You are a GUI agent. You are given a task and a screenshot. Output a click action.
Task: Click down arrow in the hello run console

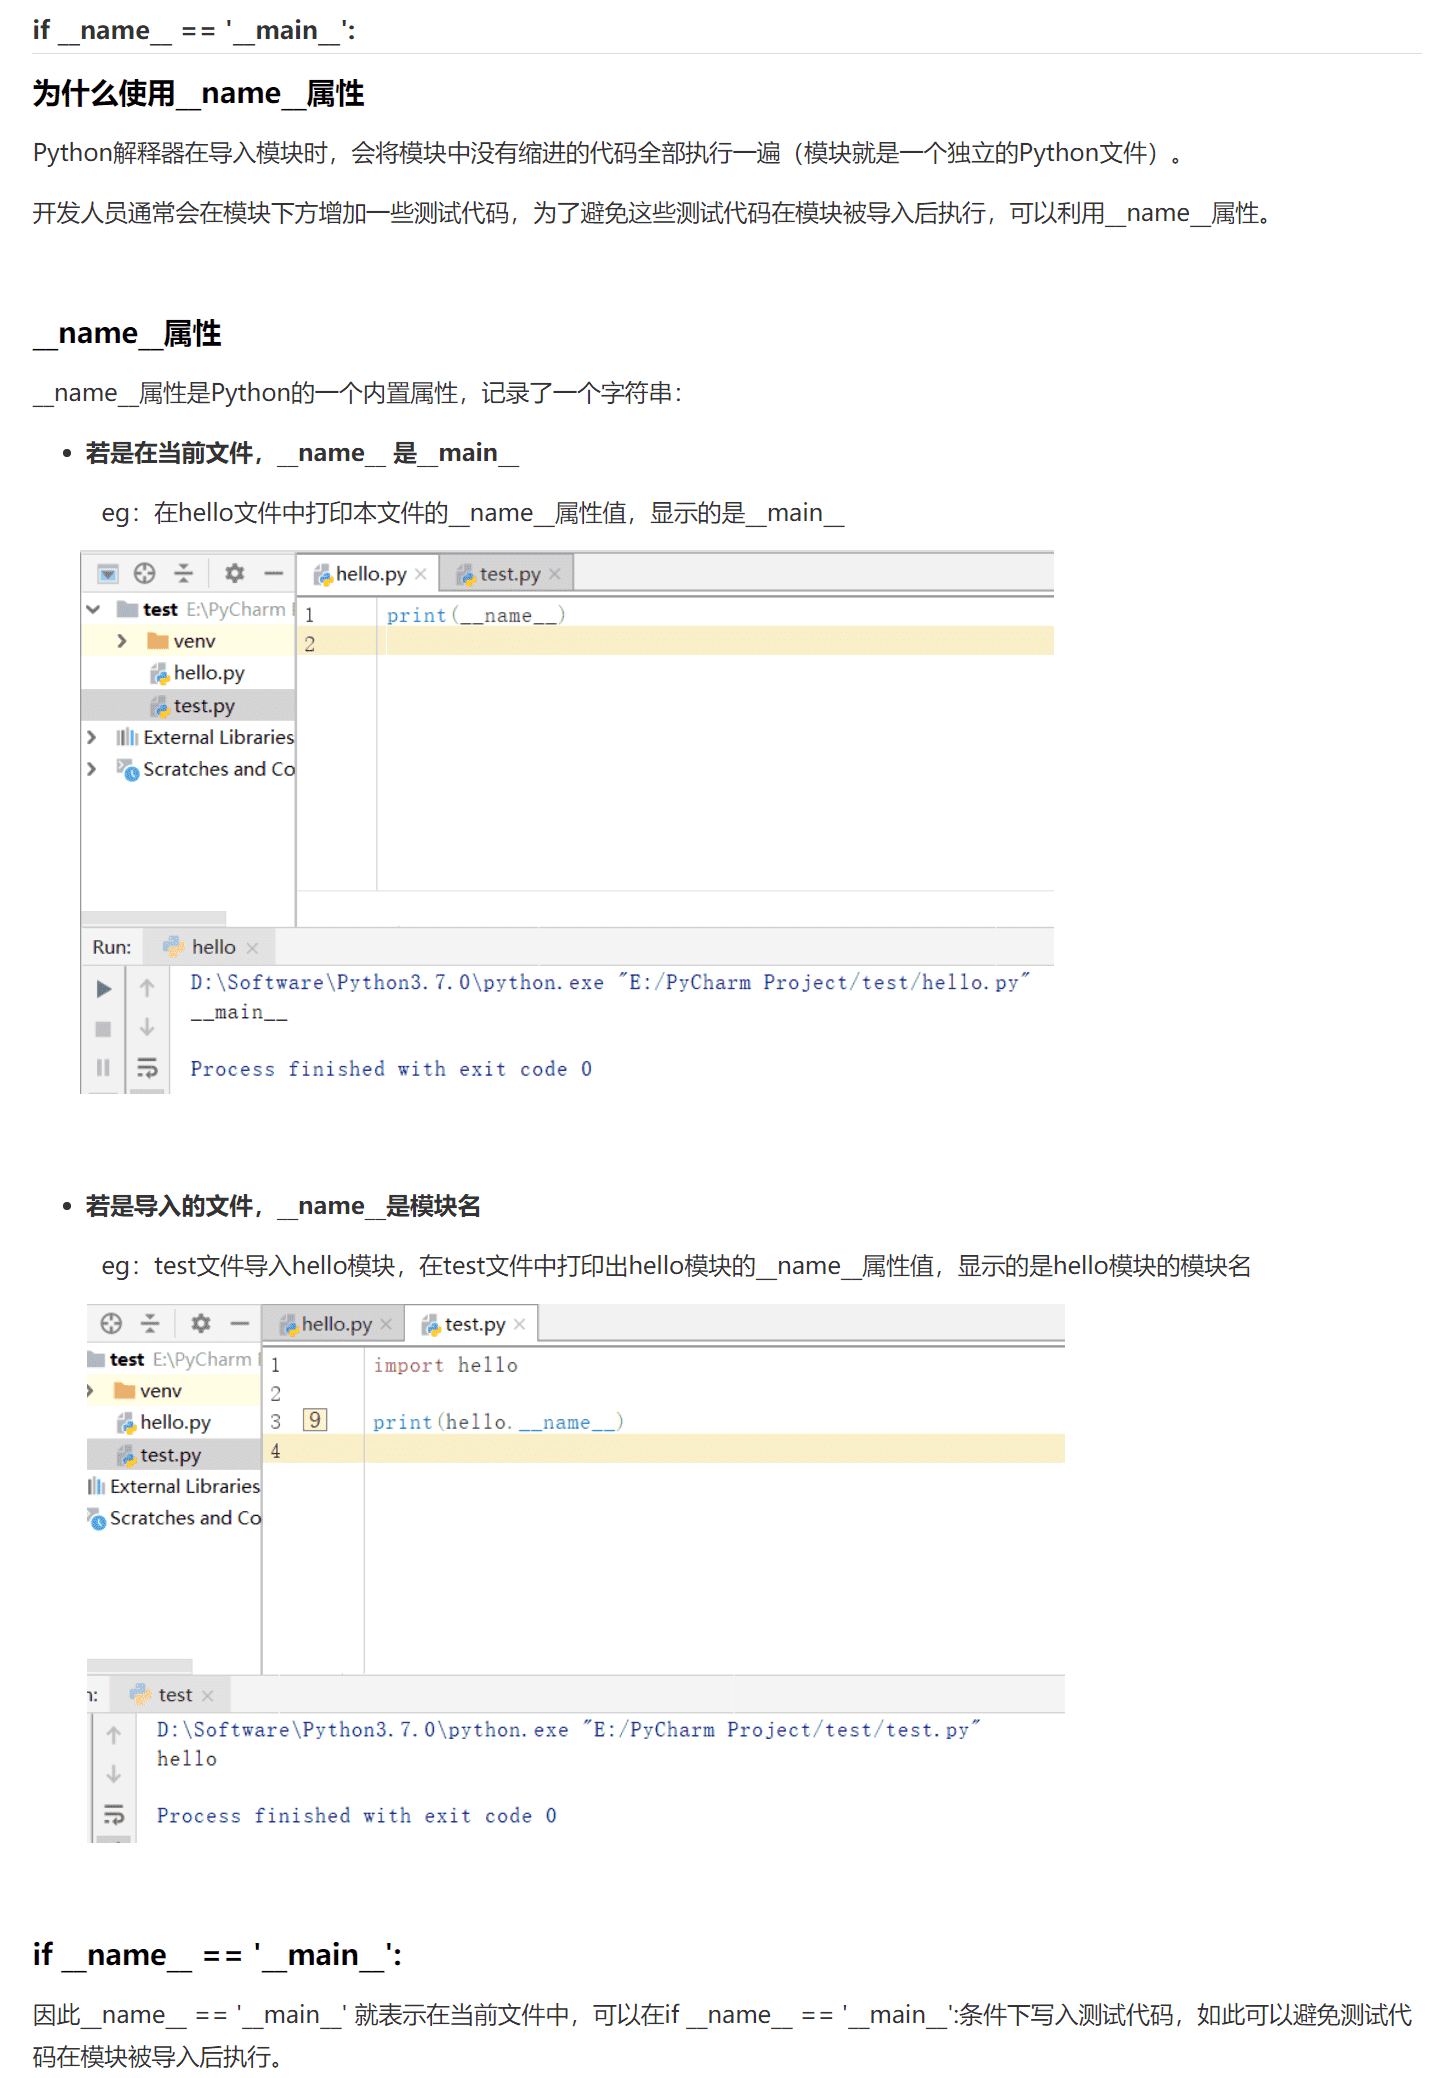click(x=147, y=1027)
